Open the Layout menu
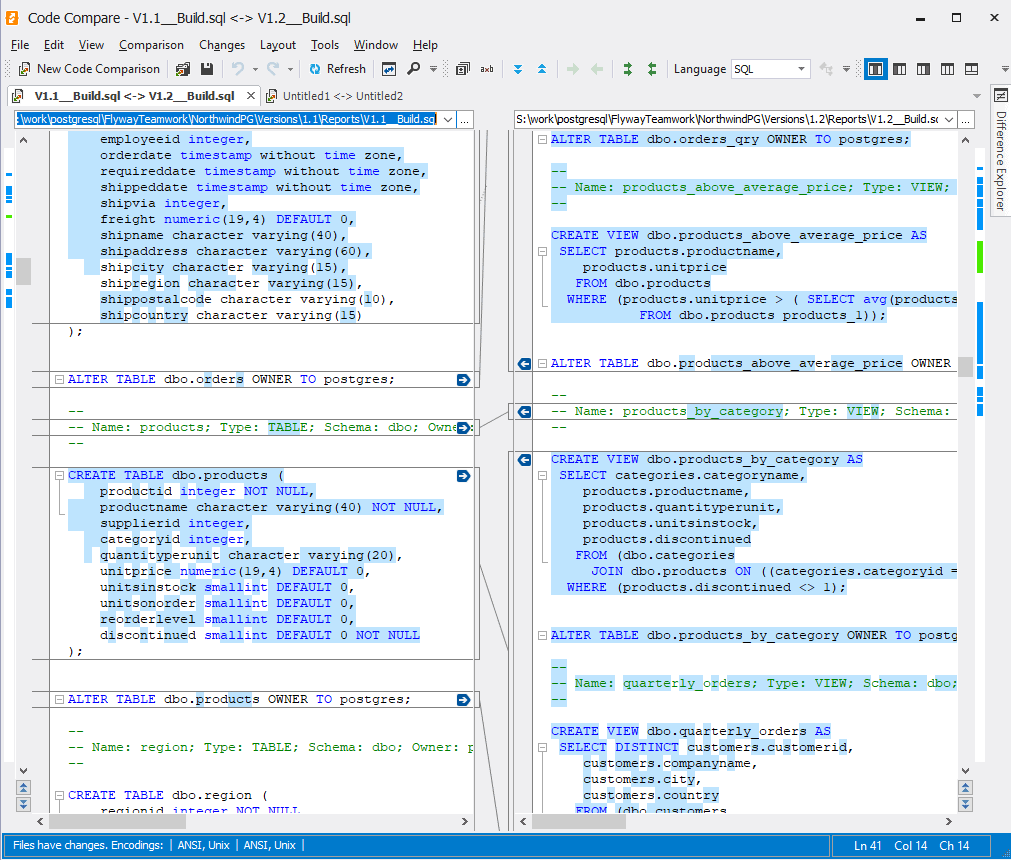Viewport: 1011px width, 860px height. point(278,45)
